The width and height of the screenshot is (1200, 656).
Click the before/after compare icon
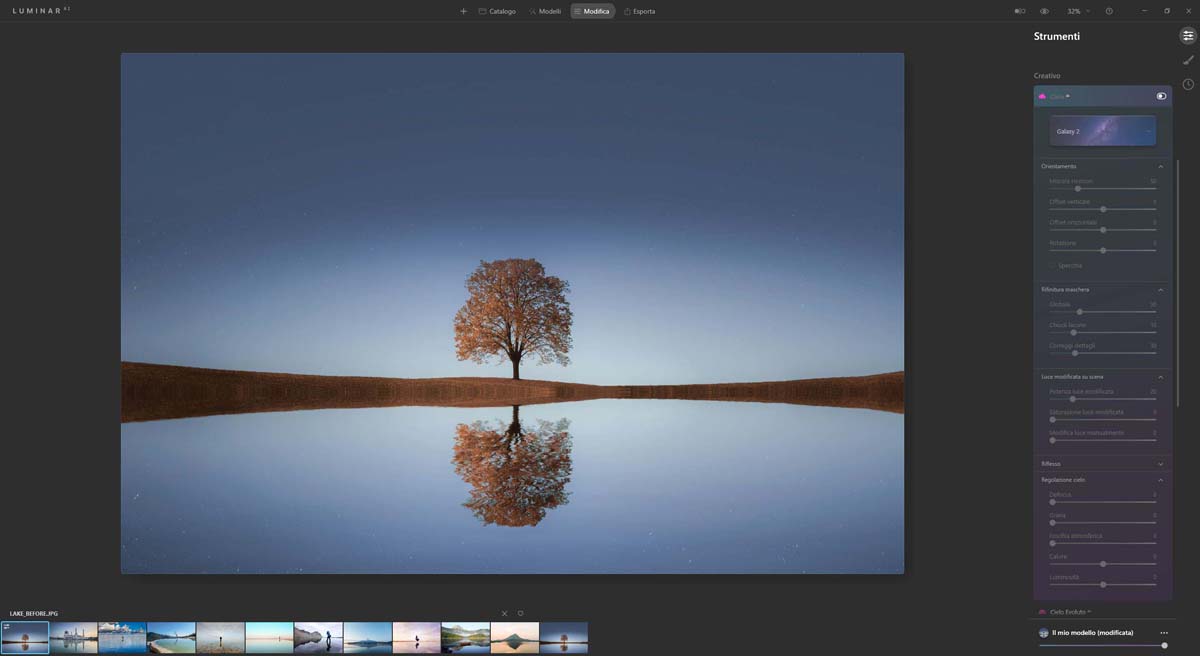(x=1020, y=11)
